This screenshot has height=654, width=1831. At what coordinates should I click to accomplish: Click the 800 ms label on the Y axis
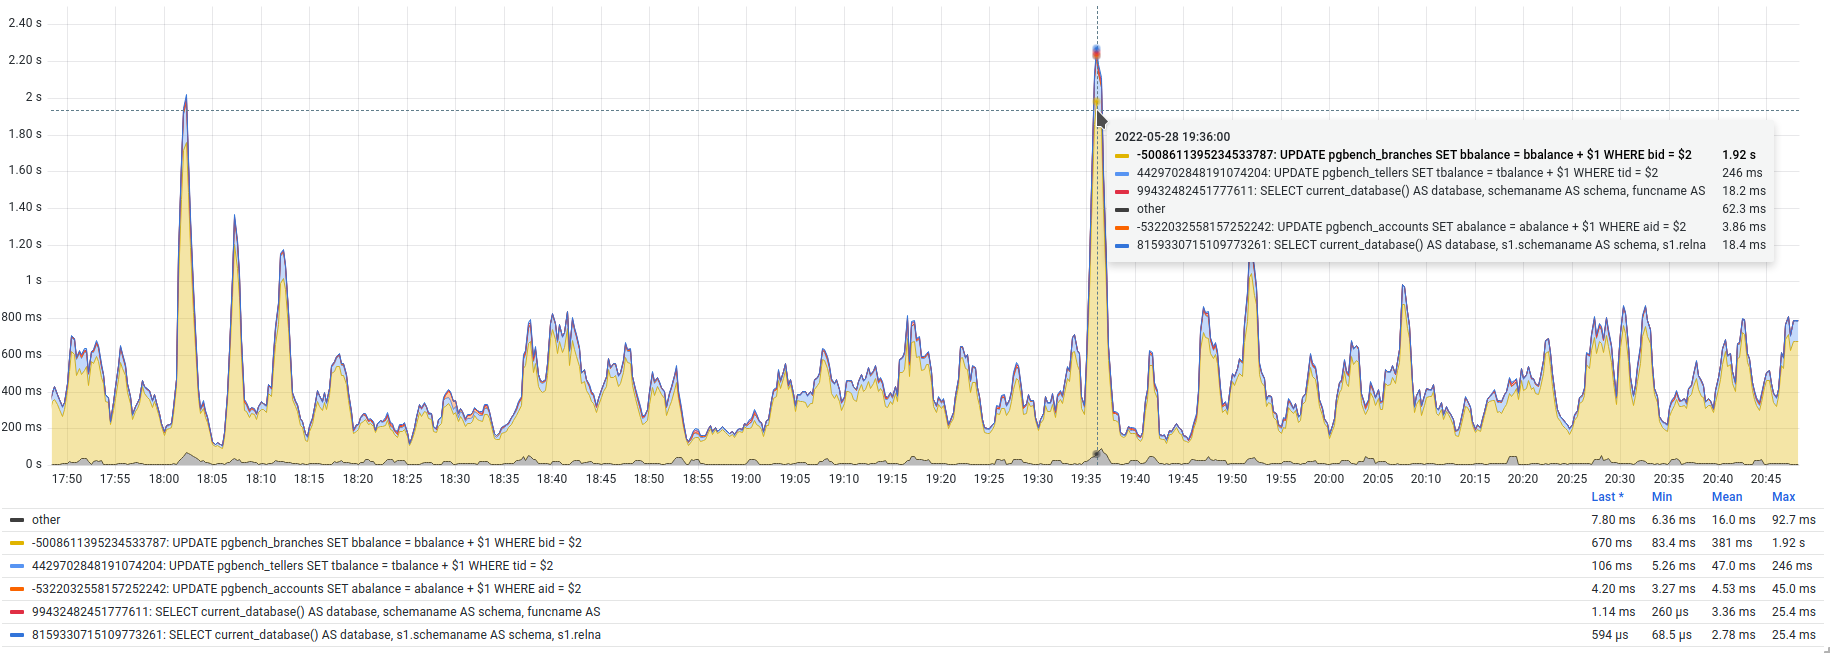pos(22,317)
